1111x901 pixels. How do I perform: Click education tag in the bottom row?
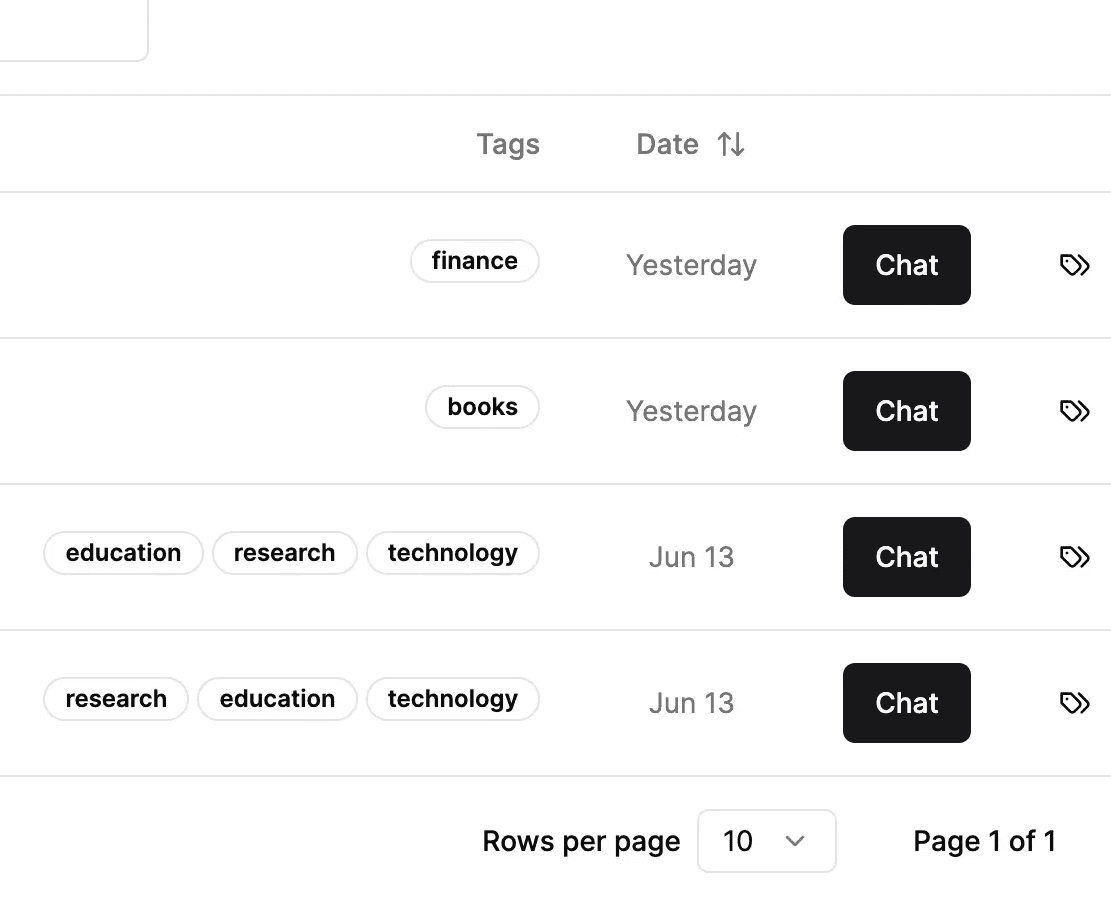point(277,698)
